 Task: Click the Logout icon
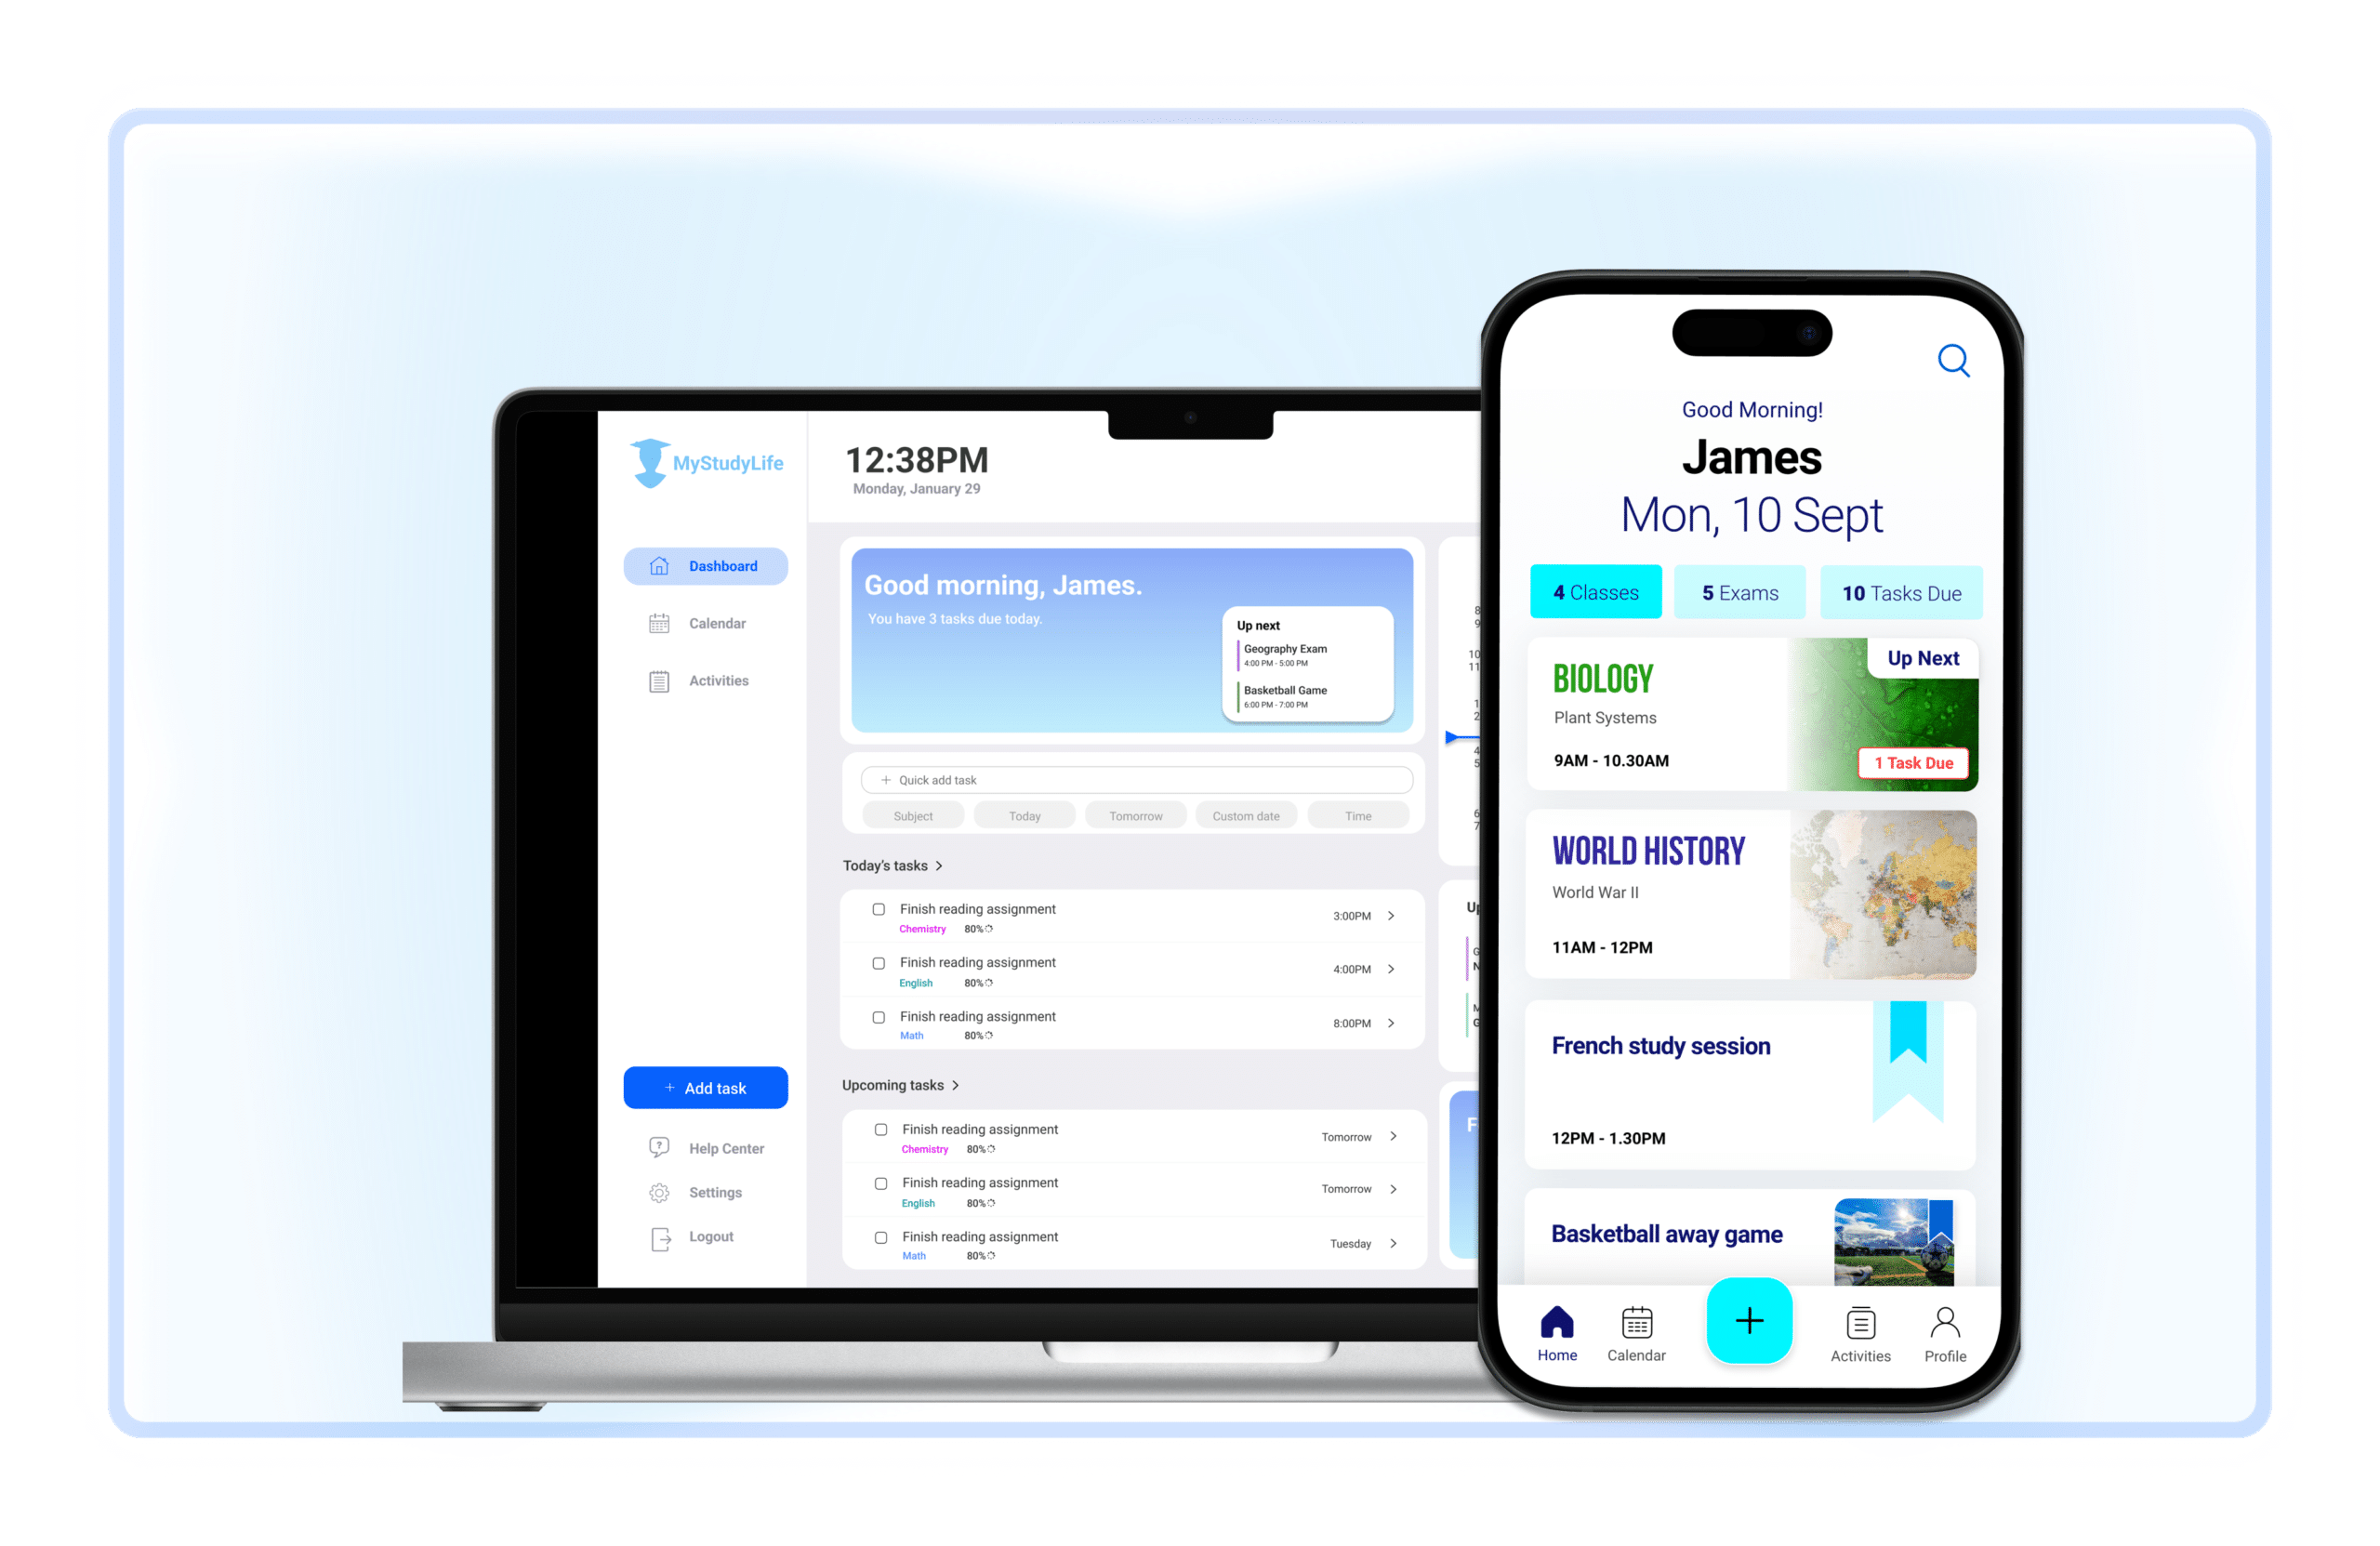click(x=661, y=1239)
